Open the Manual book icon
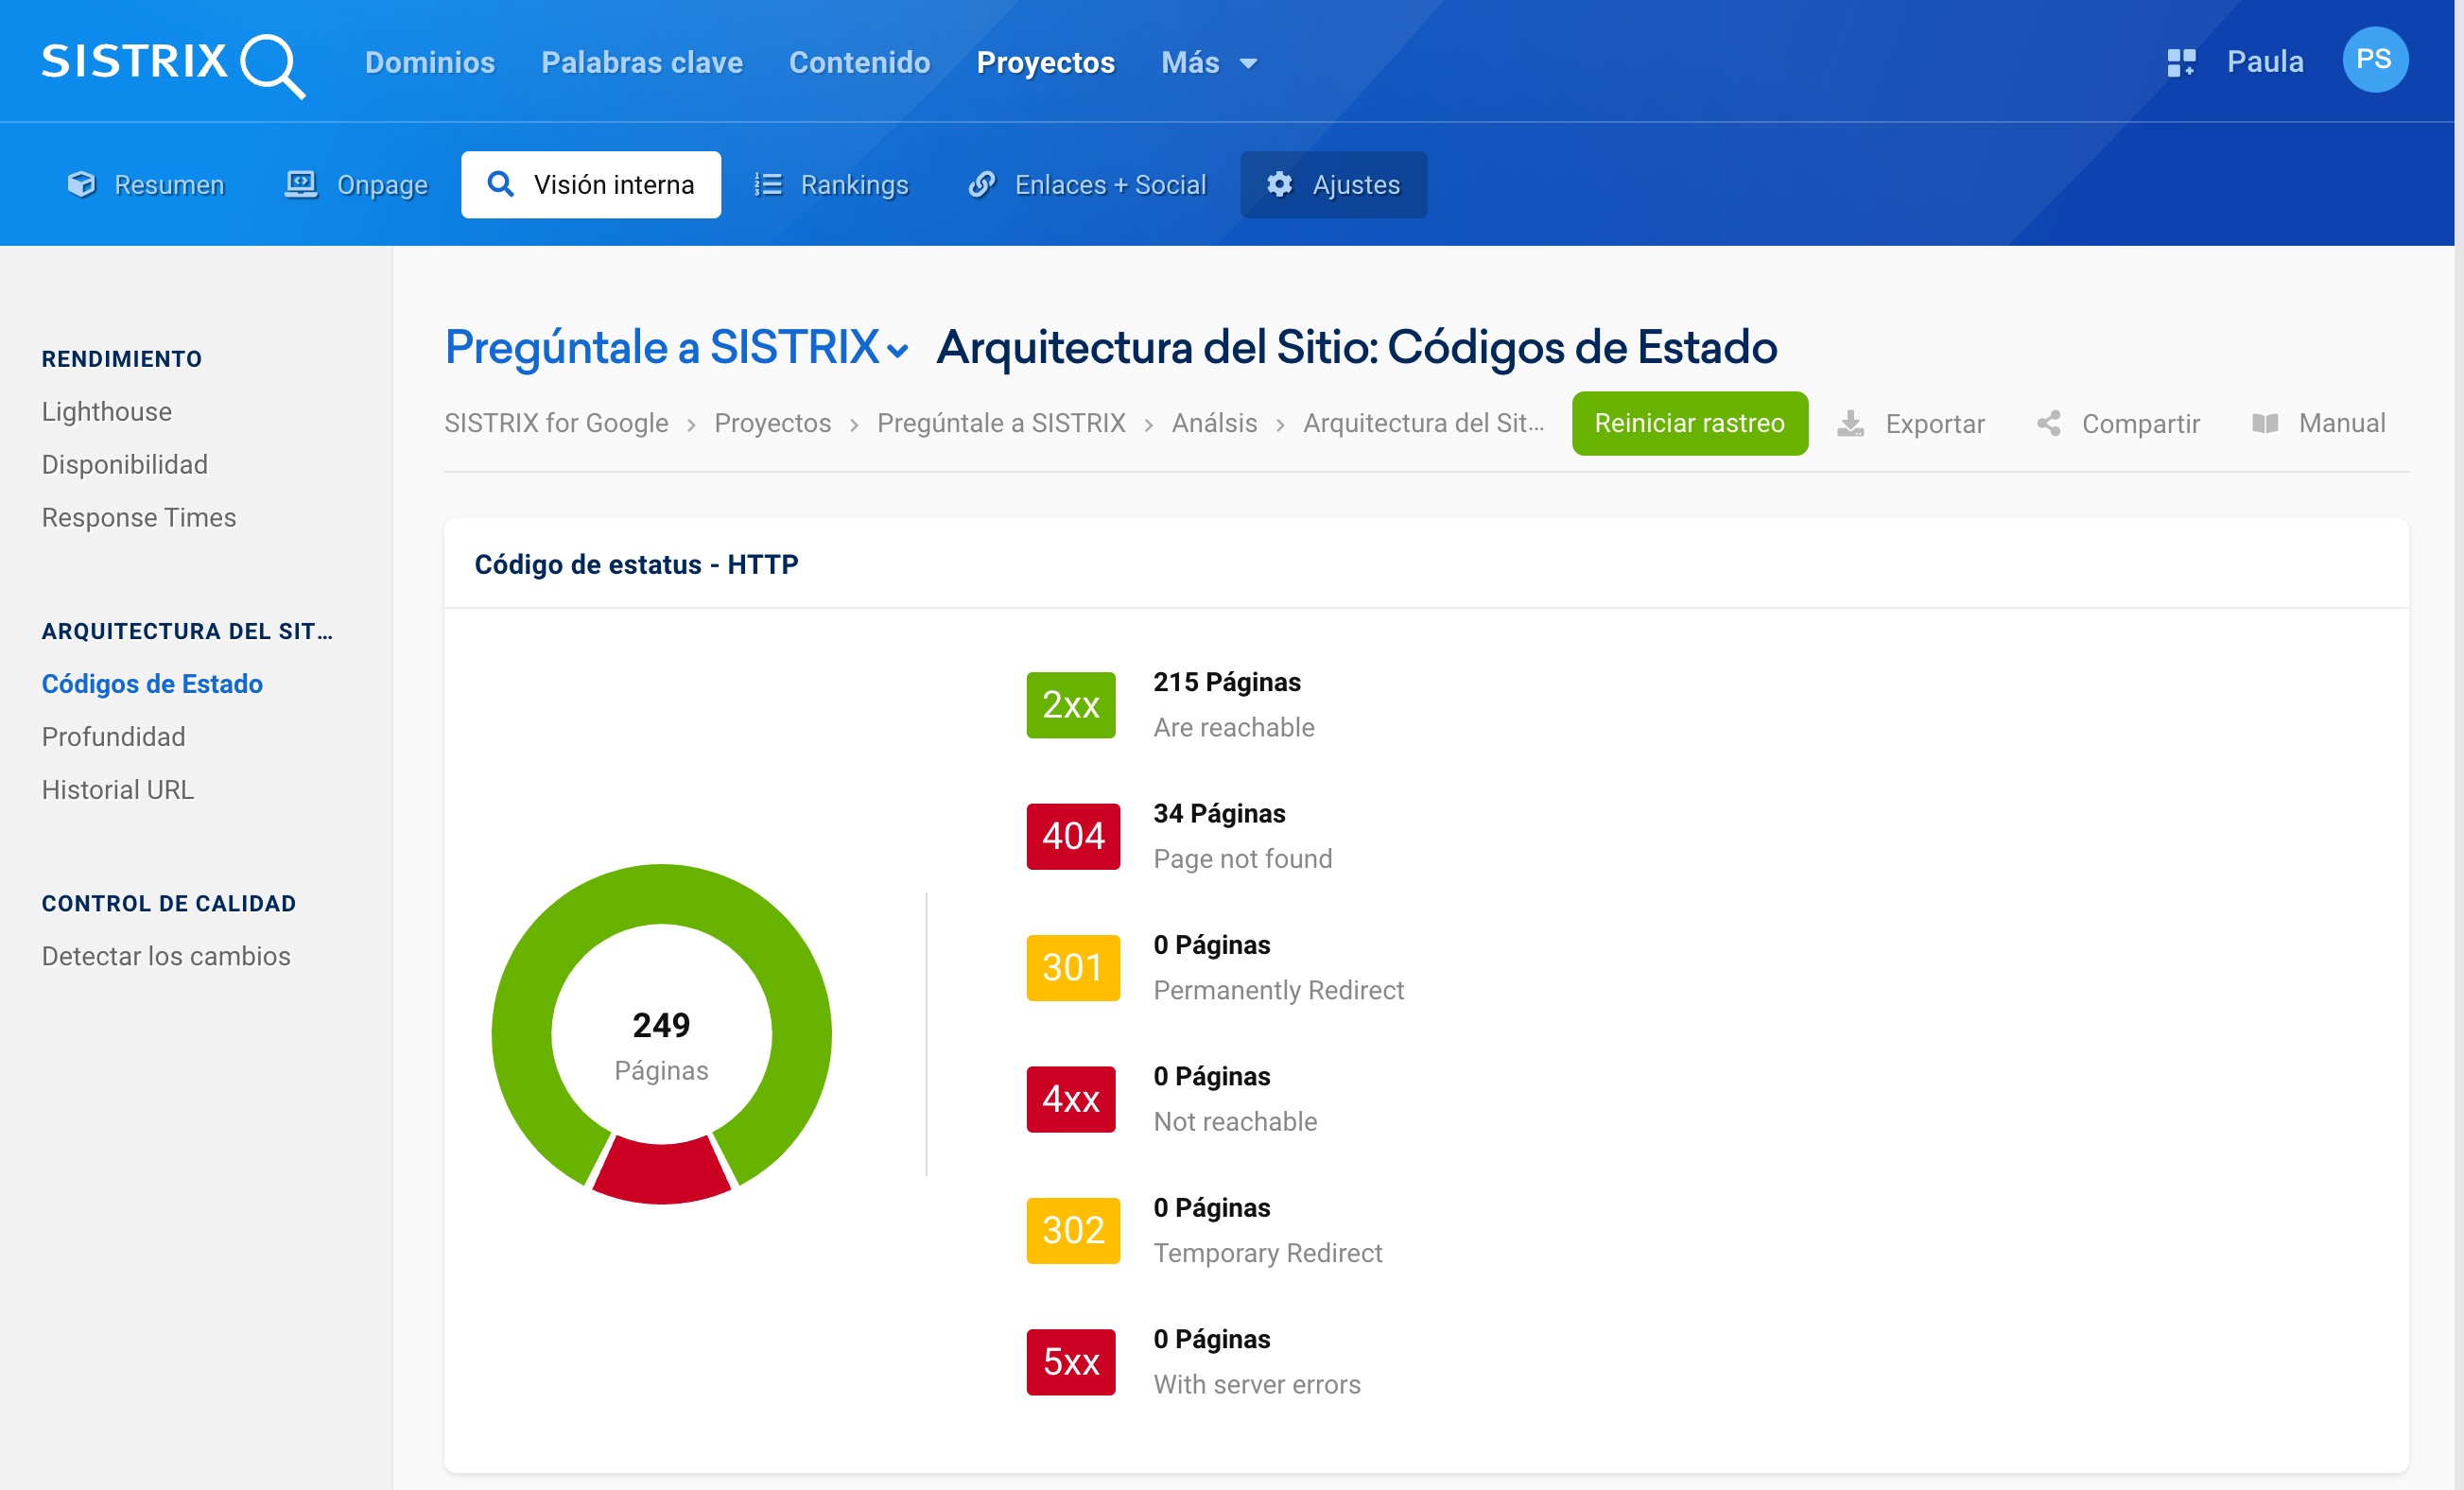Screen dimensions: 2464x1490 (2265, 424)
